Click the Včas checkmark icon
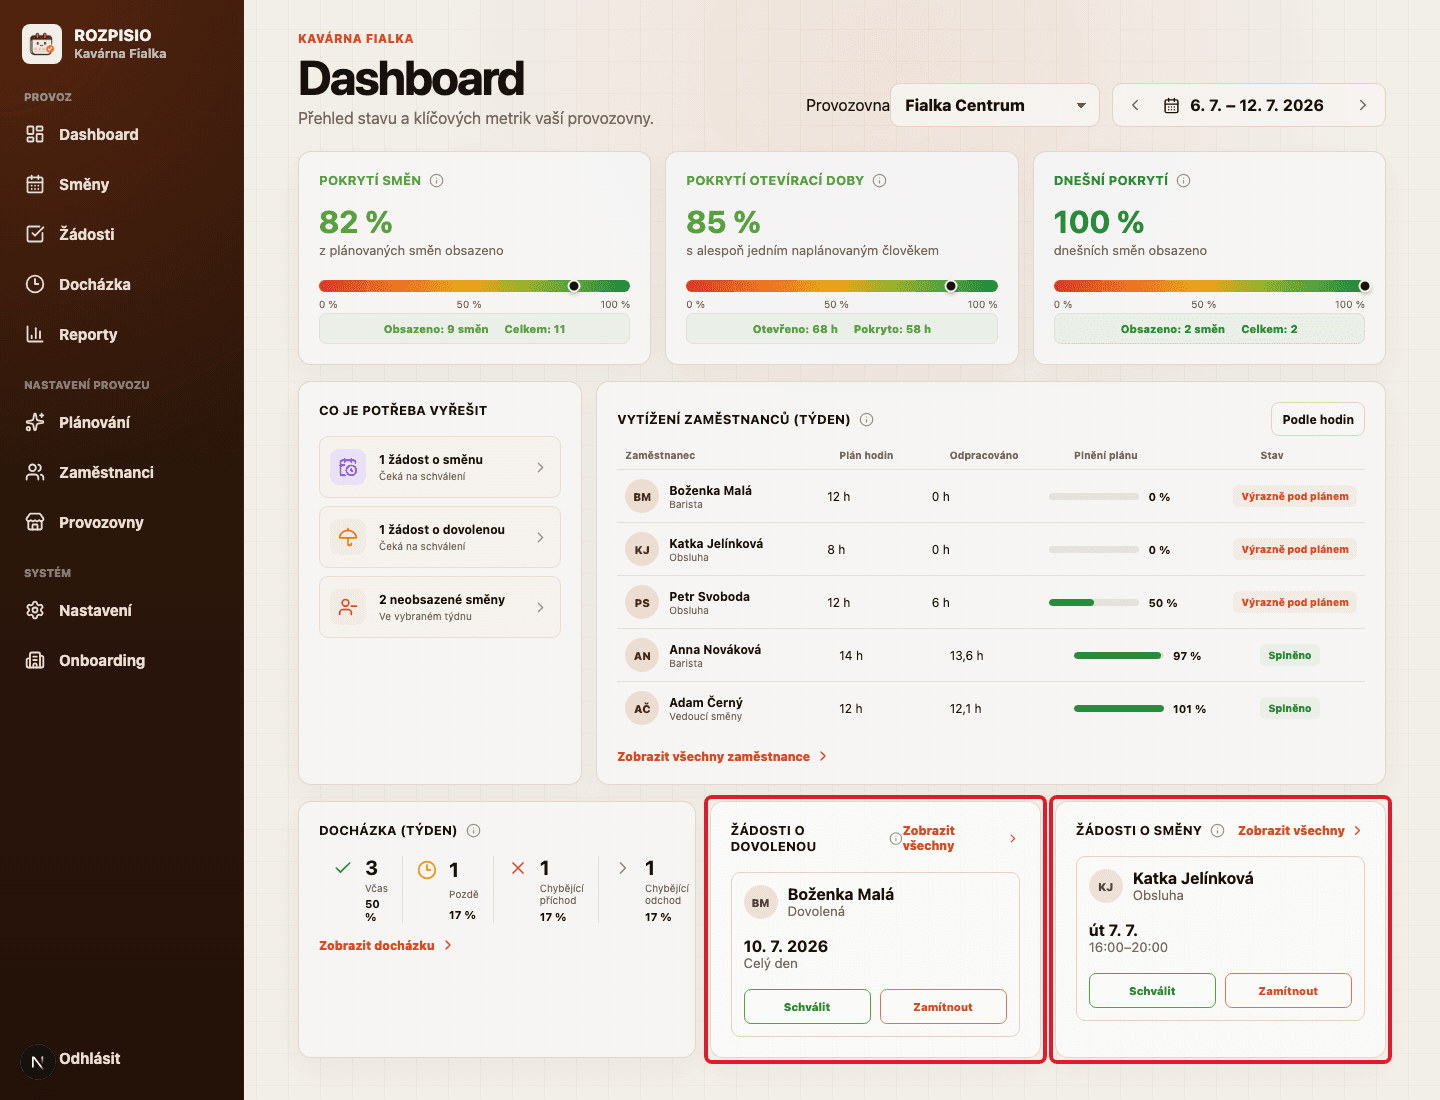The height and width of the screenshot is (1100, 1440). click(343, 868)
